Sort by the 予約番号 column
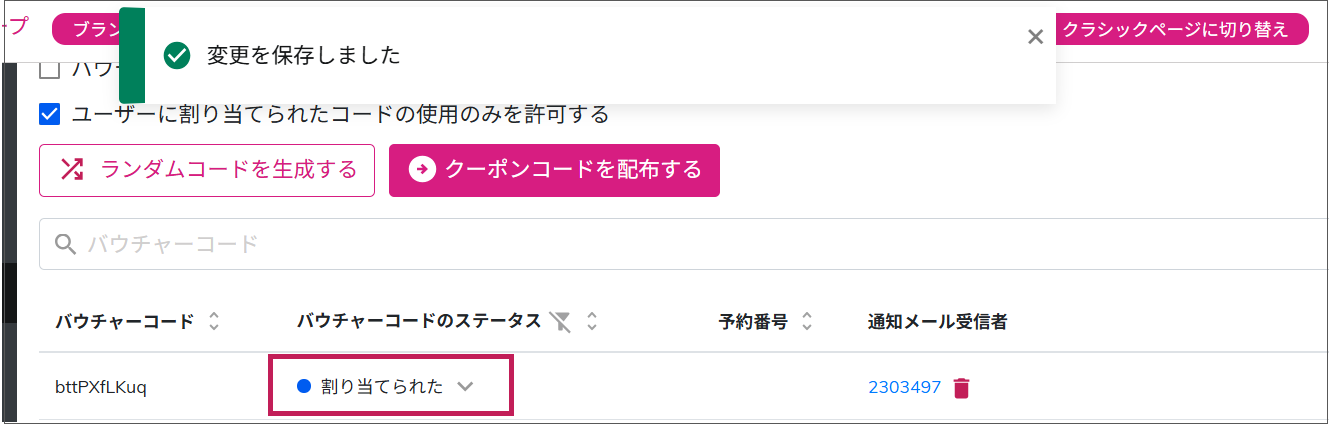 coord(807,322)
